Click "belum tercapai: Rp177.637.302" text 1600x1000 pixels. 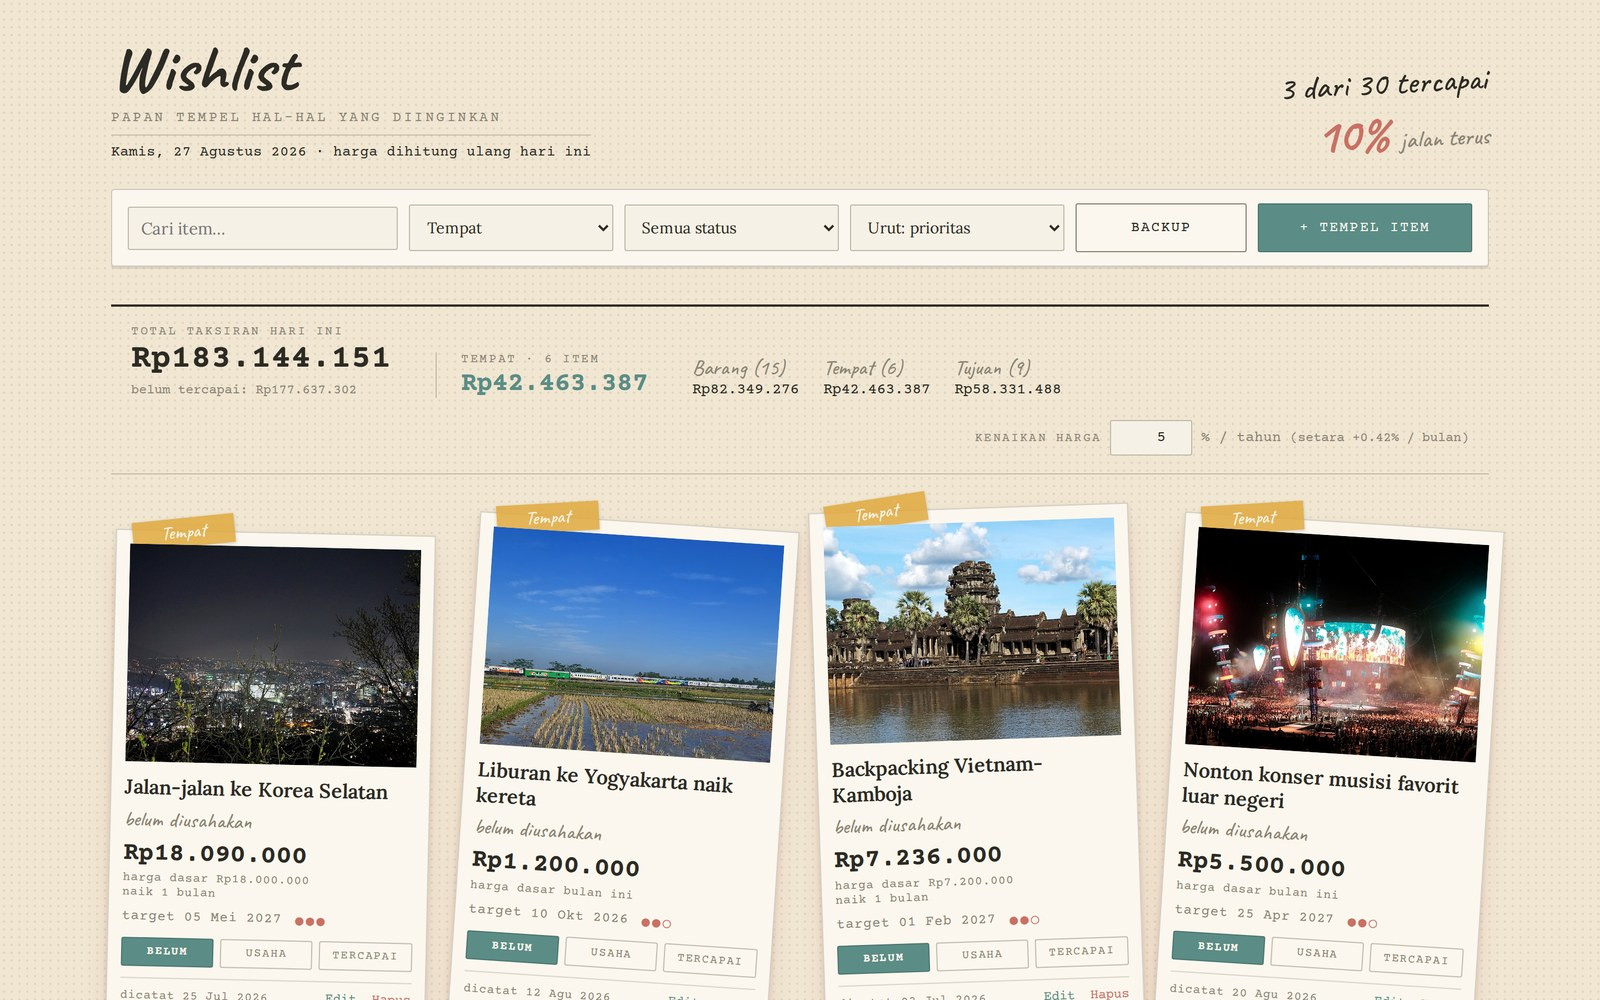click(243, 390)
